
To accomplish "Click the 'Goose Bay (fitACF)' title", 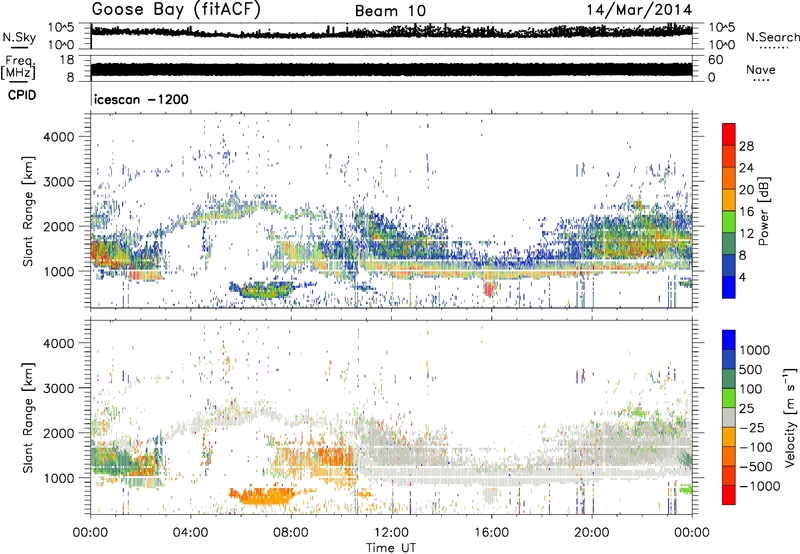I will 176,10.
